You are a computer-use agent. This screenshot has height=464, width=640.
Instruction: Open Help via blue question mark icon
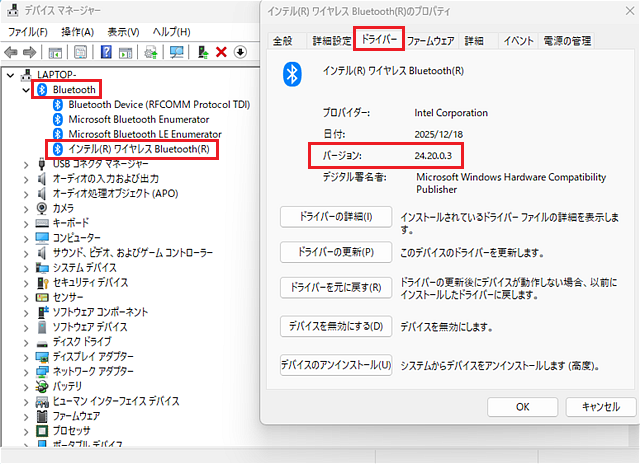click(106, 52)
